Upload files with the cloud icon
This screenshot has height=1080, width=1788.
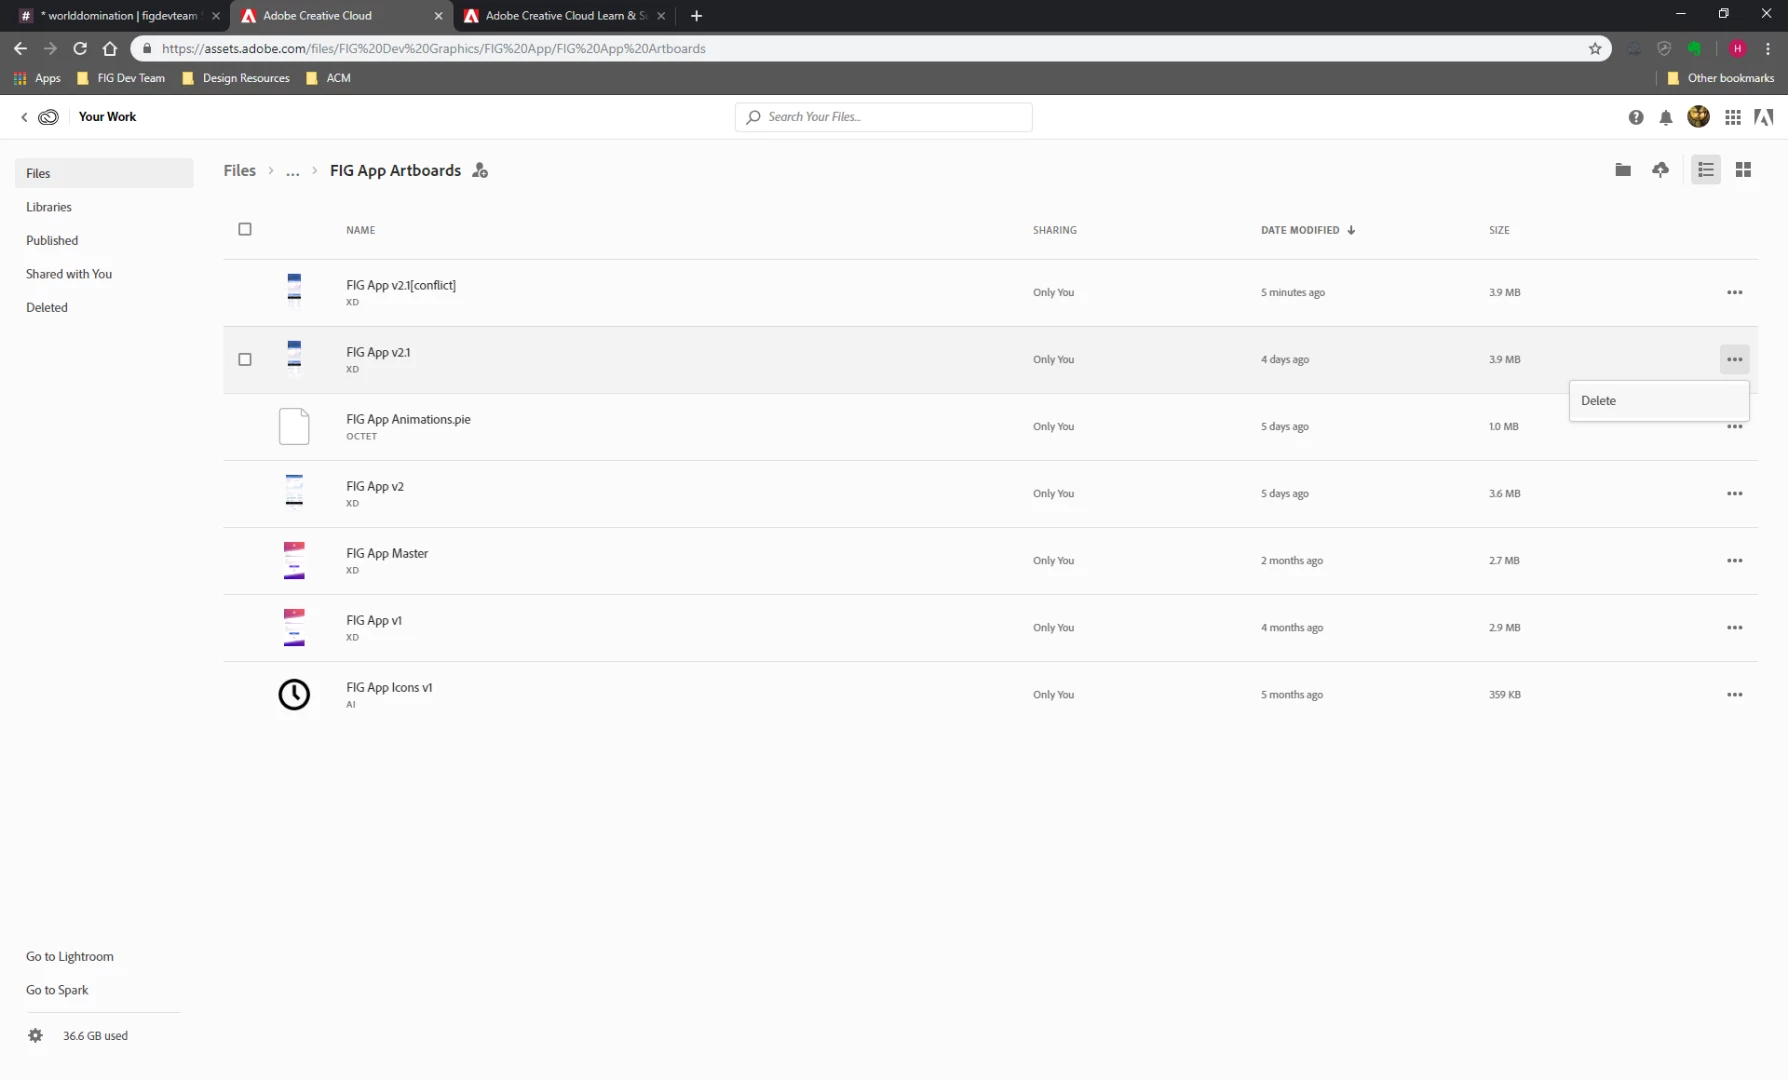click(1661, 170)
